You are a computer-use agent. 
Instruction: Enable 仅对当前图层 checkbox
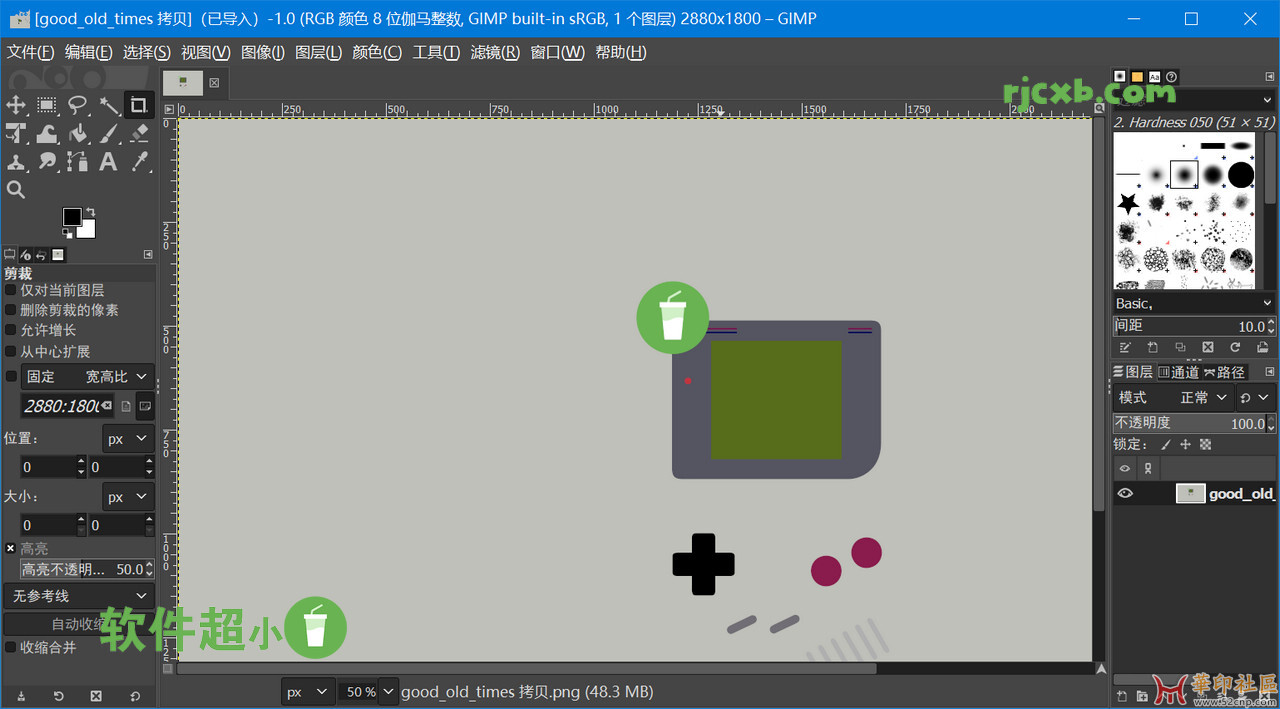tap(11, 290)
